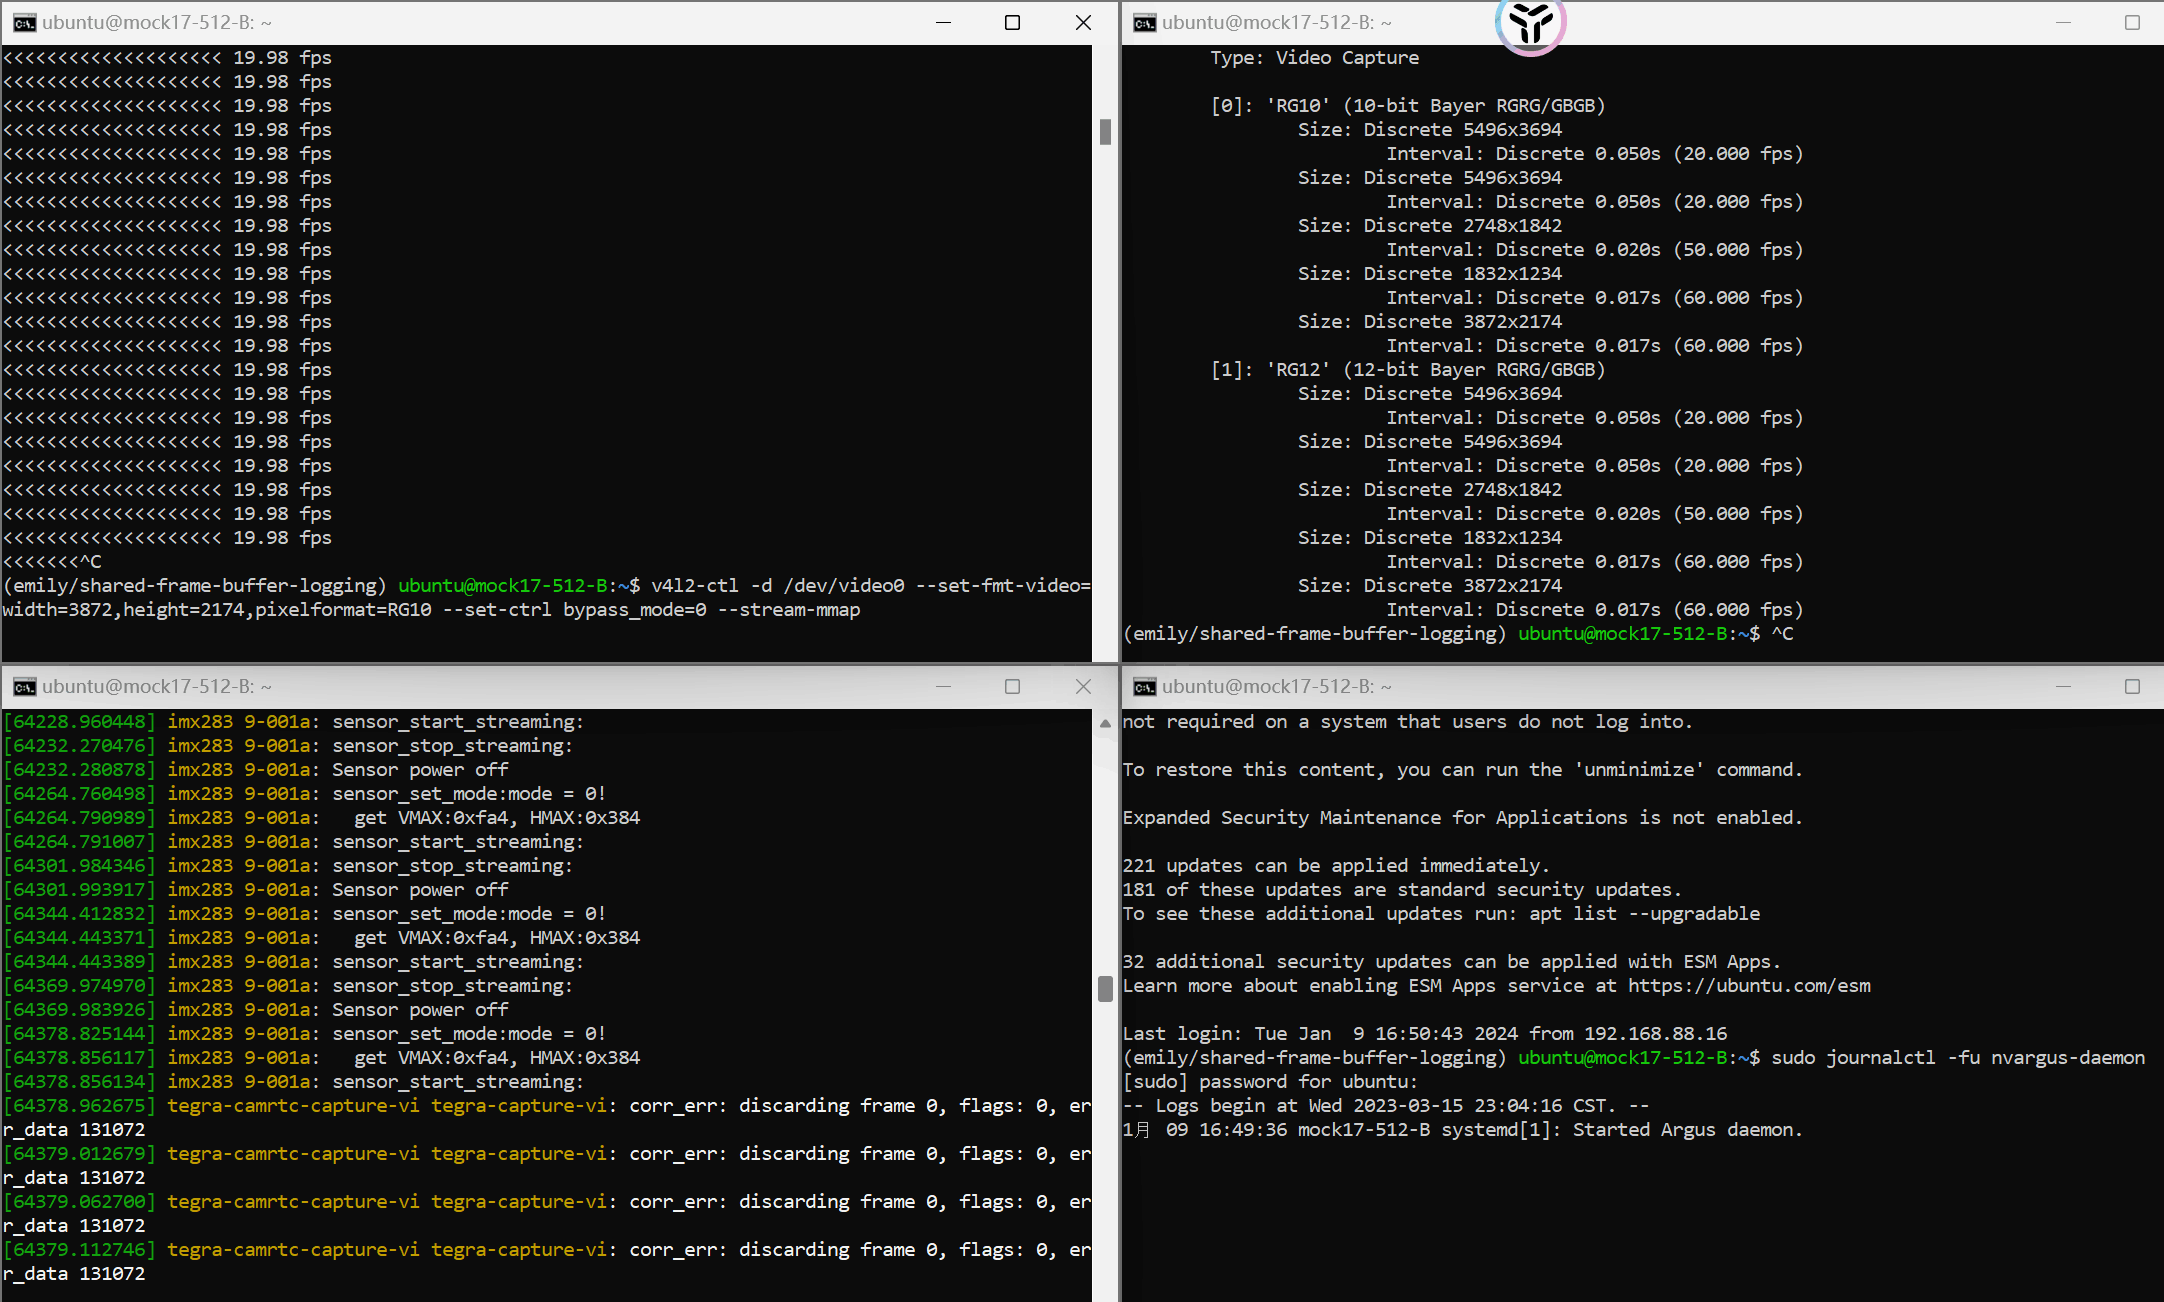Maximize the top-right Video Capture formats terminal

tap(2132, 23)
